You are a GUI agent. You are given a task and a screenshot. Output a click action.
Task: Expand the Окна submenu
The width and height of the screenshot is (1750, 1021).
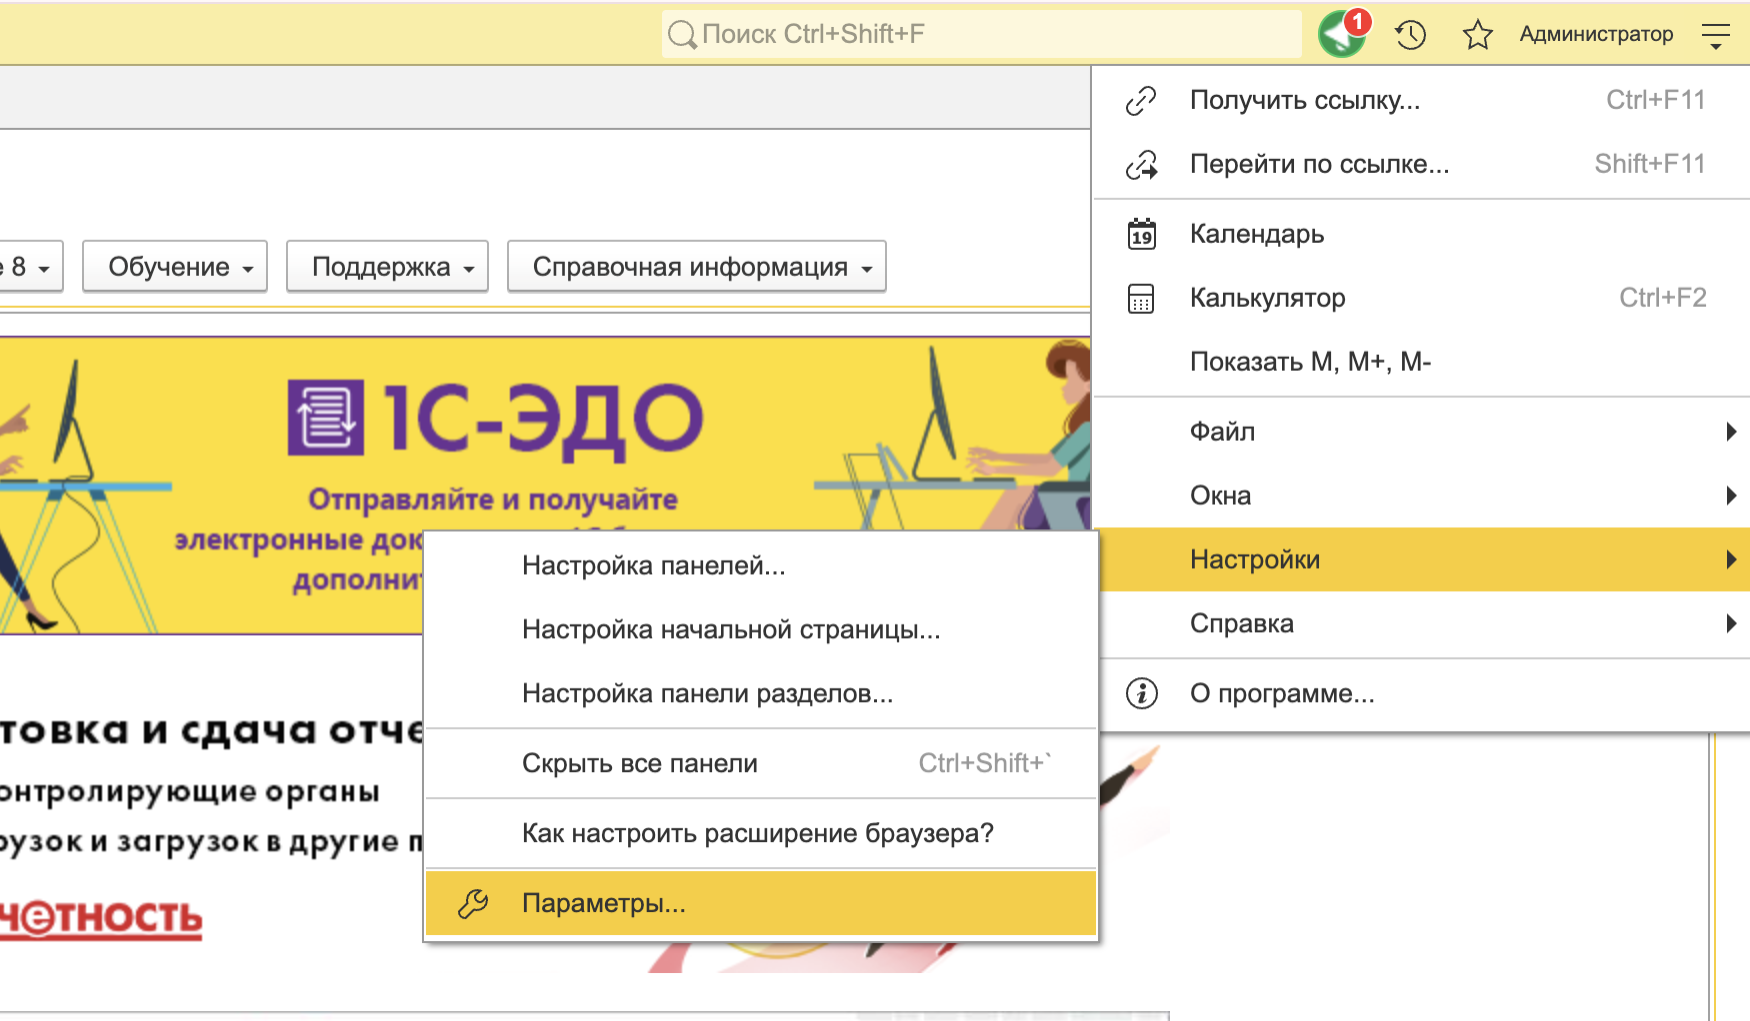point(1422,496)
